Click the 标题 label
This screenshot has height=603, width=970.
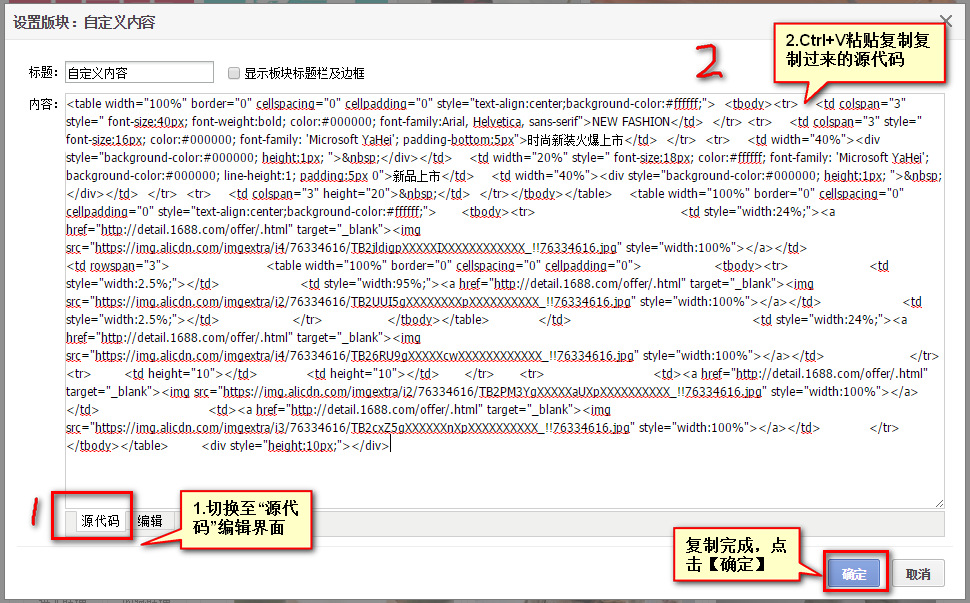click(x=43, y=72)
